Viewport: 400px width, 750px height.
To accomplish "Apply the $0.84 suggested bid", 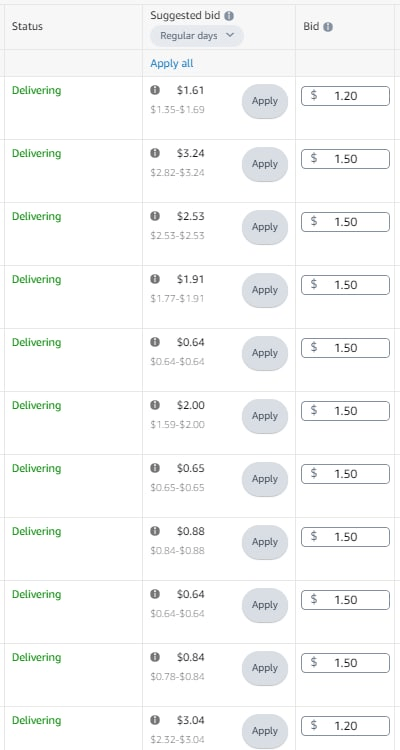I will click(265, 668).
